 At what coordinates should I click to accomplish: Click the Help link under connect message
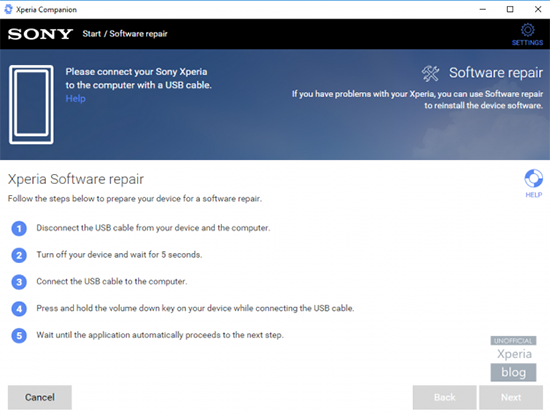pyautogui.click(x=75, y=99)
